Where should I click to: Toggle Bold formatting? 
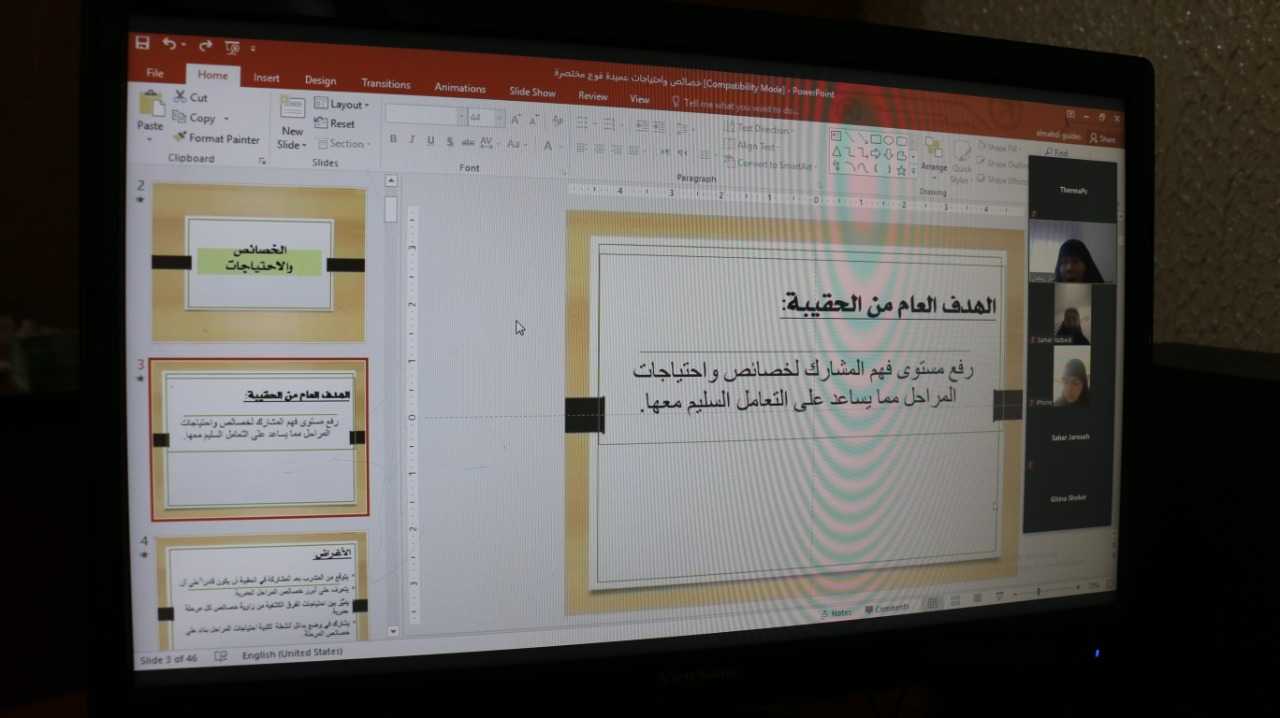[393, 140]
